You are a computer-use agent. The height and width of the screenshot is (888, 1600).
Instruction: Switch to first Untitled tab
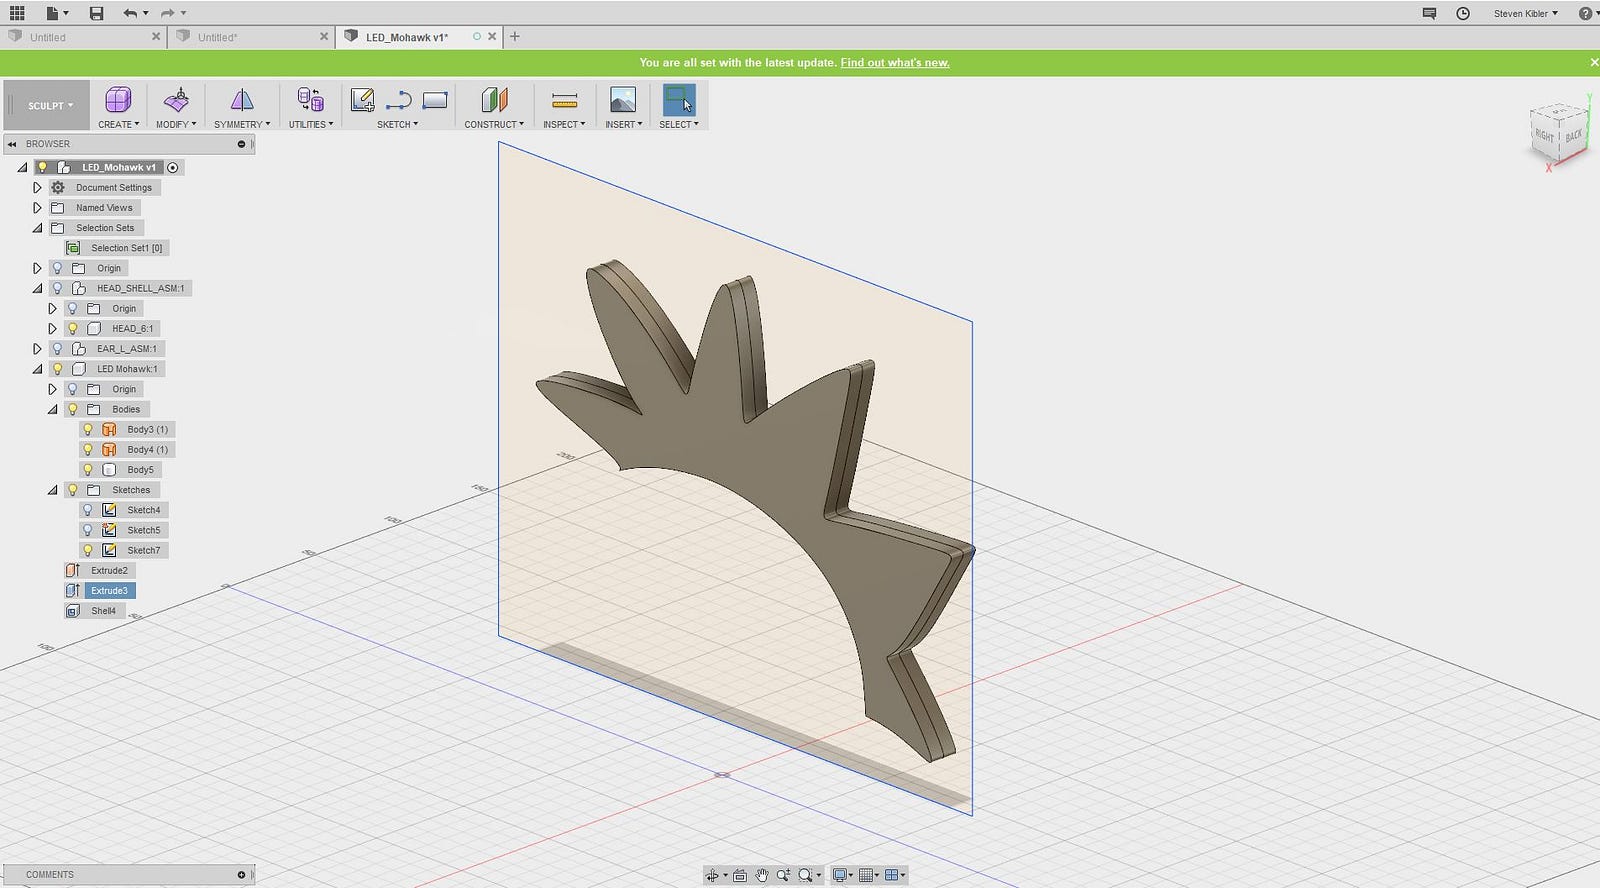pyautogui.click(x=83, y=37)
